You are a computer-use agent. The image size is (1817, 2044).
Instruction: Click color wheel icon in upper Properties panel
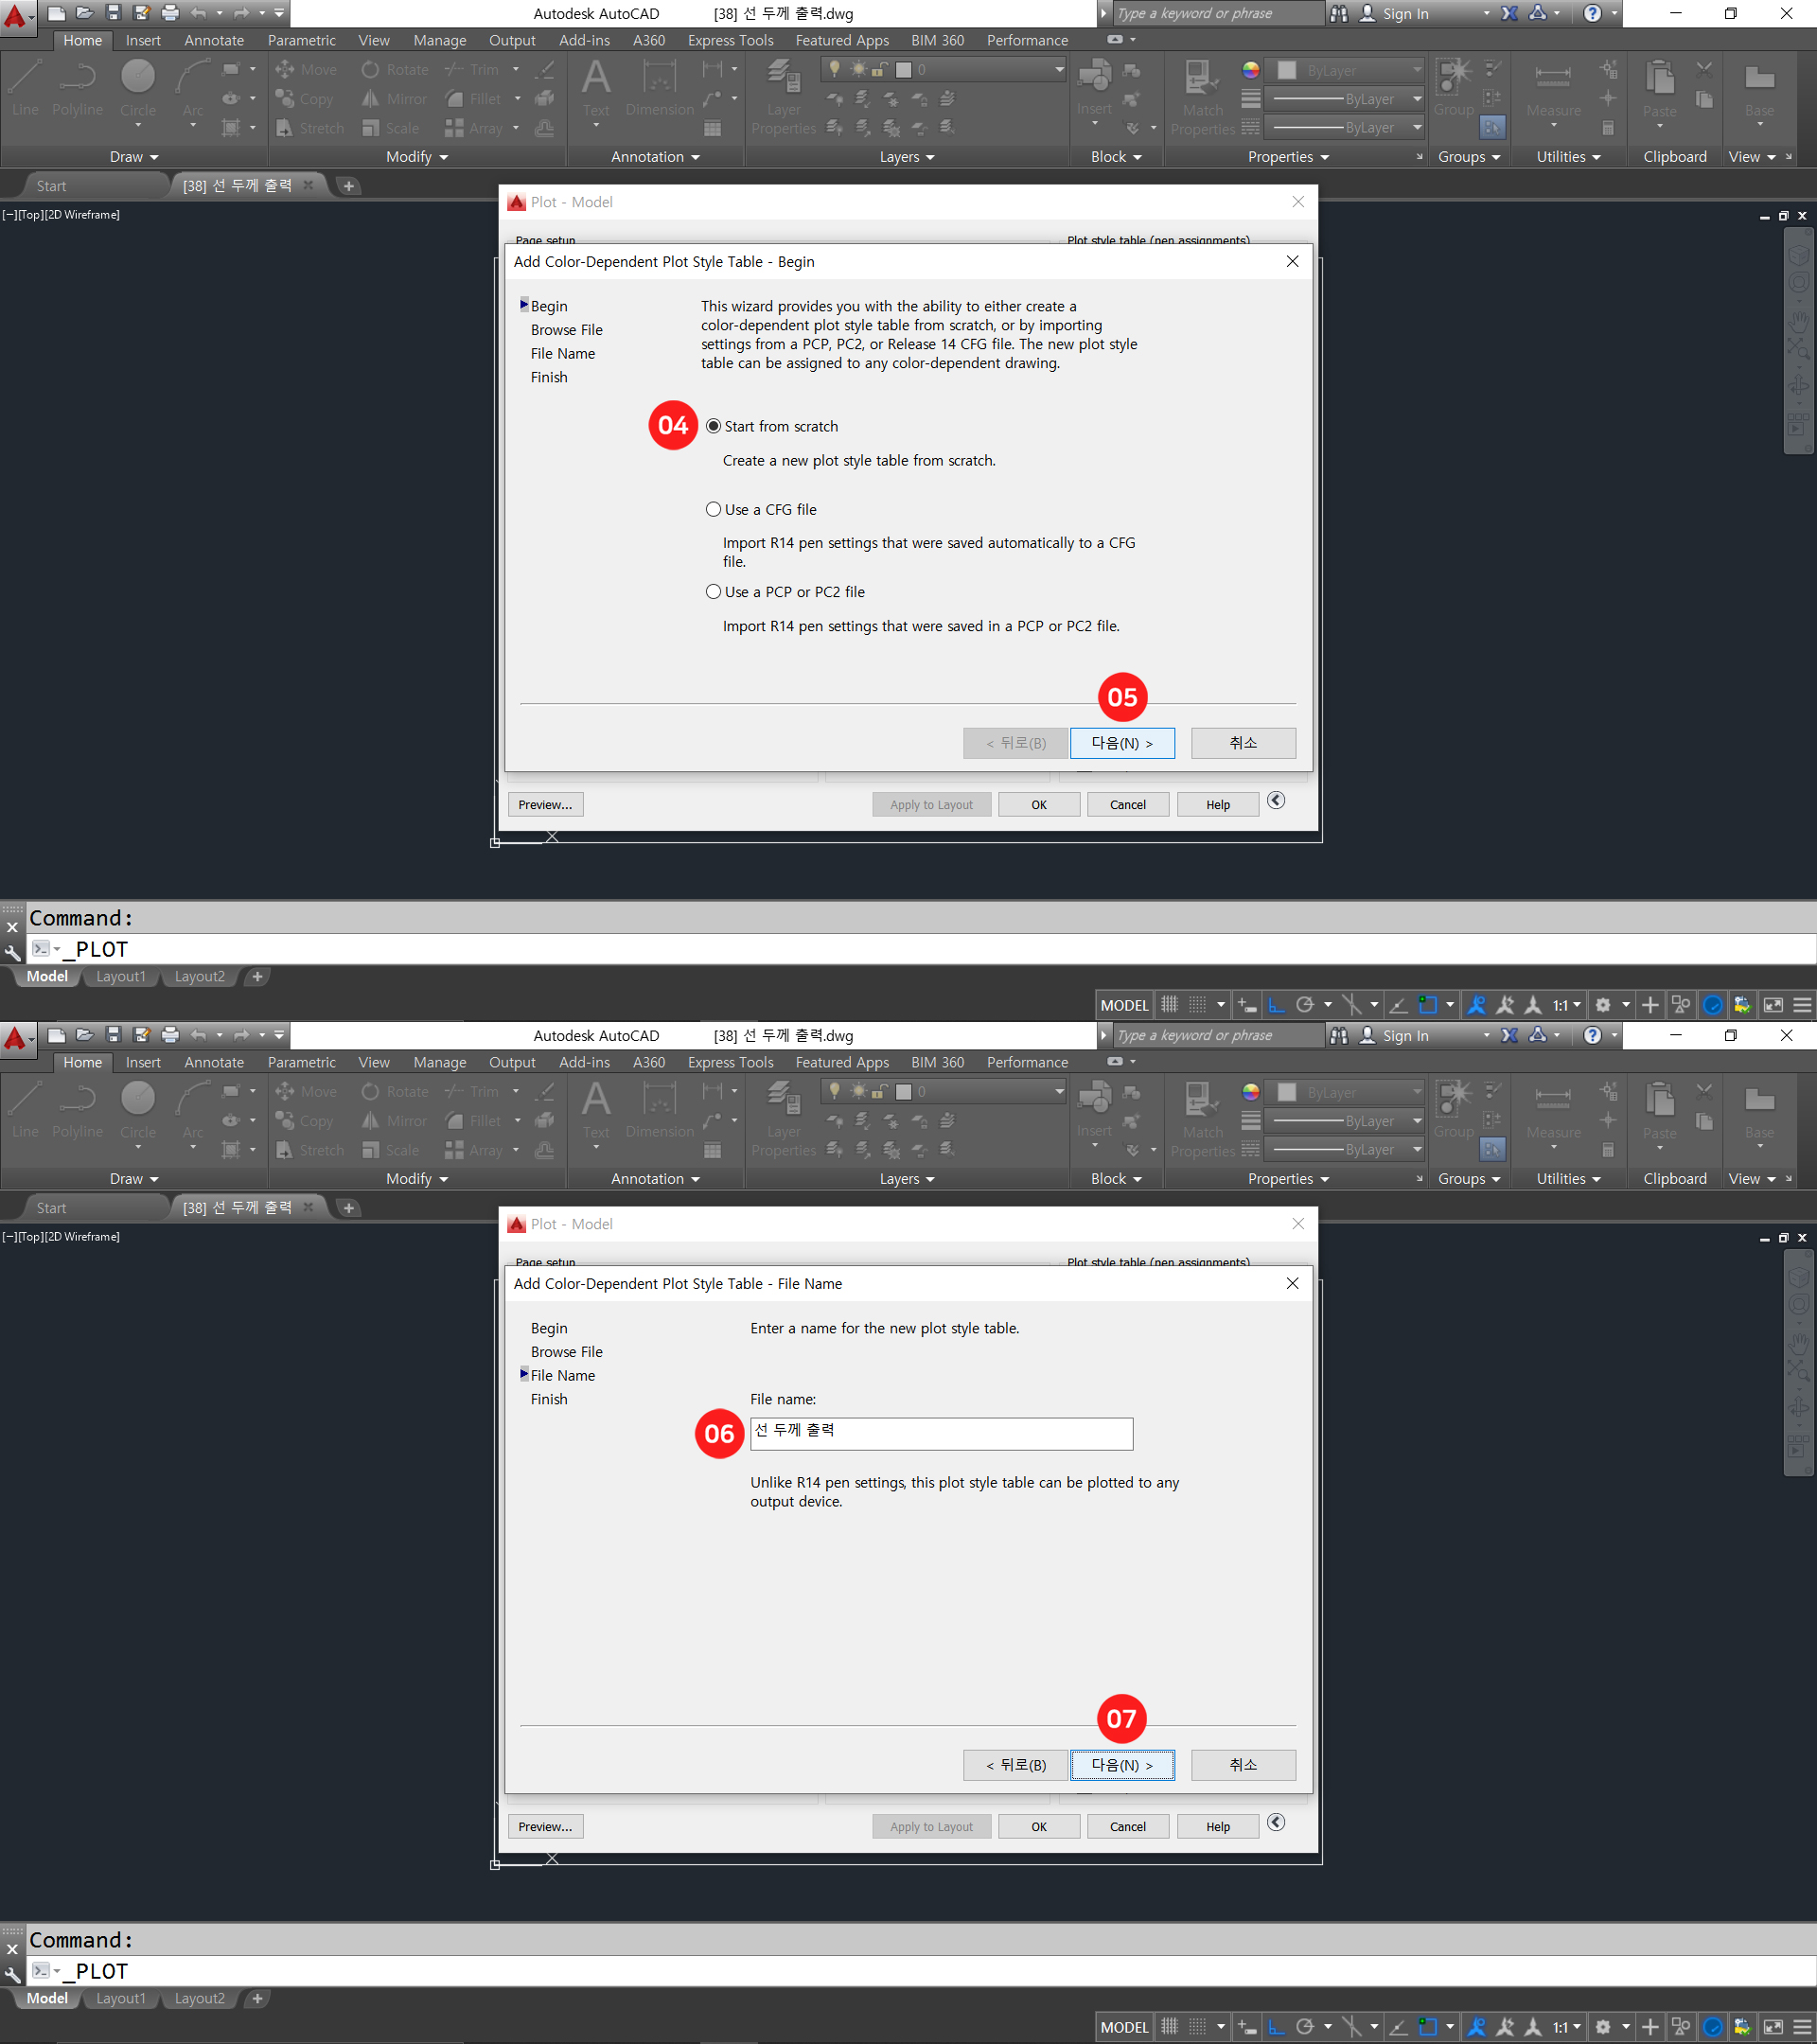pyautogui.click(x=1250, y=69)
